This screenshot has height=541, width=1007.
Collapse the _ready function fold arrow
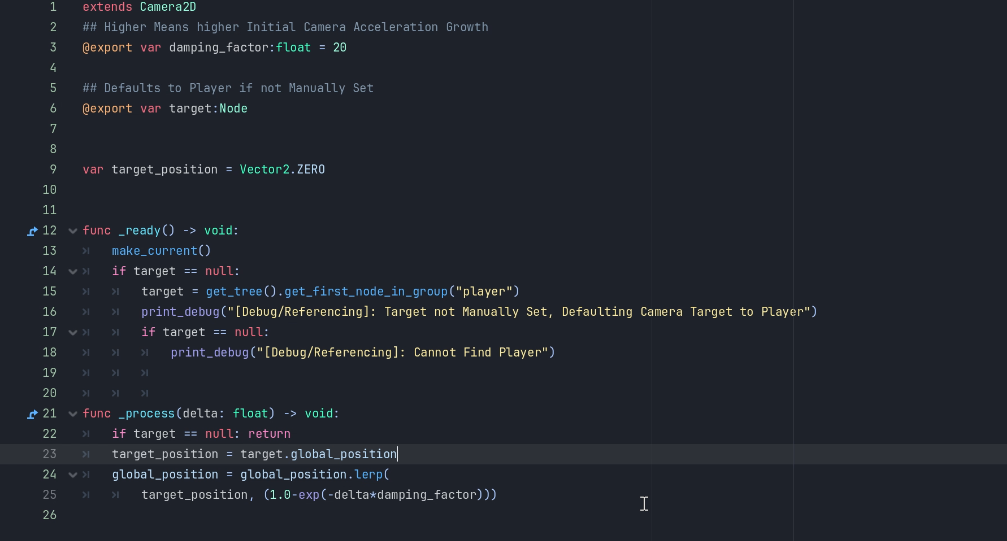pyautogui.click(x=73, y=231)
